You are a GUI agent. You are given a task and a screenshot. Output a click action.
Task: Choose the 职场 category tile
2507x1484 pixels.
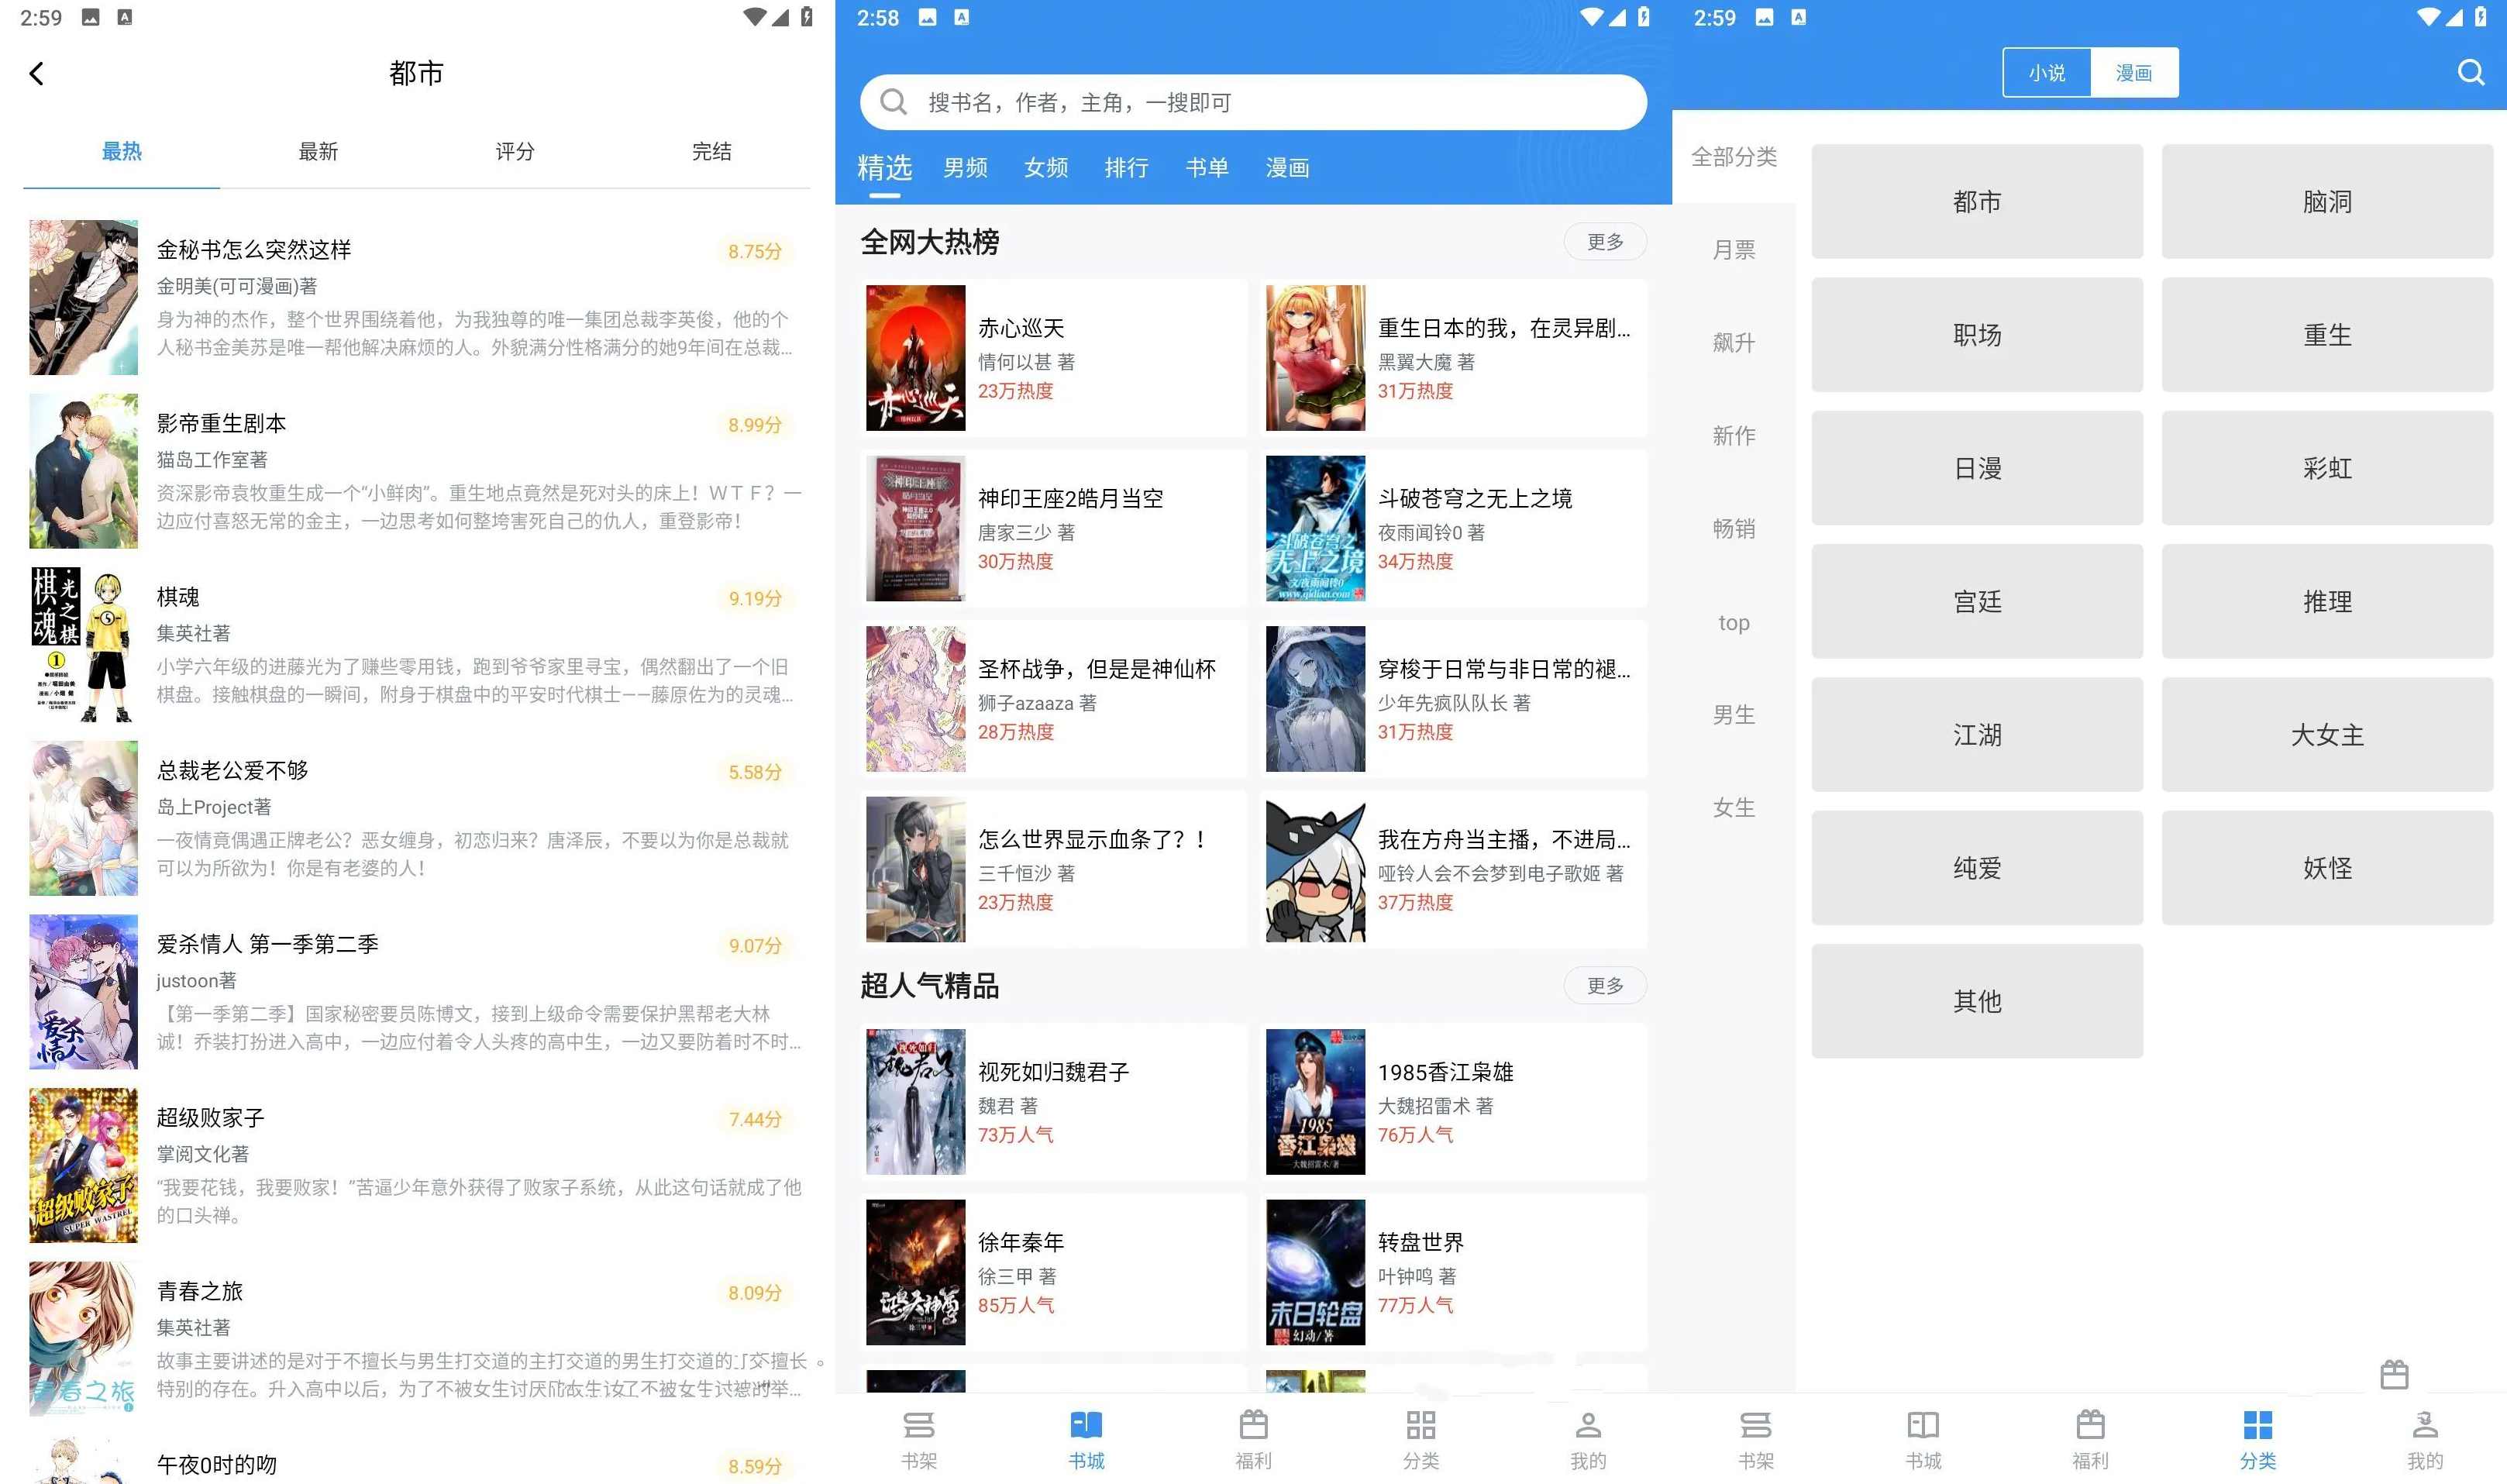coord(1977,334)
